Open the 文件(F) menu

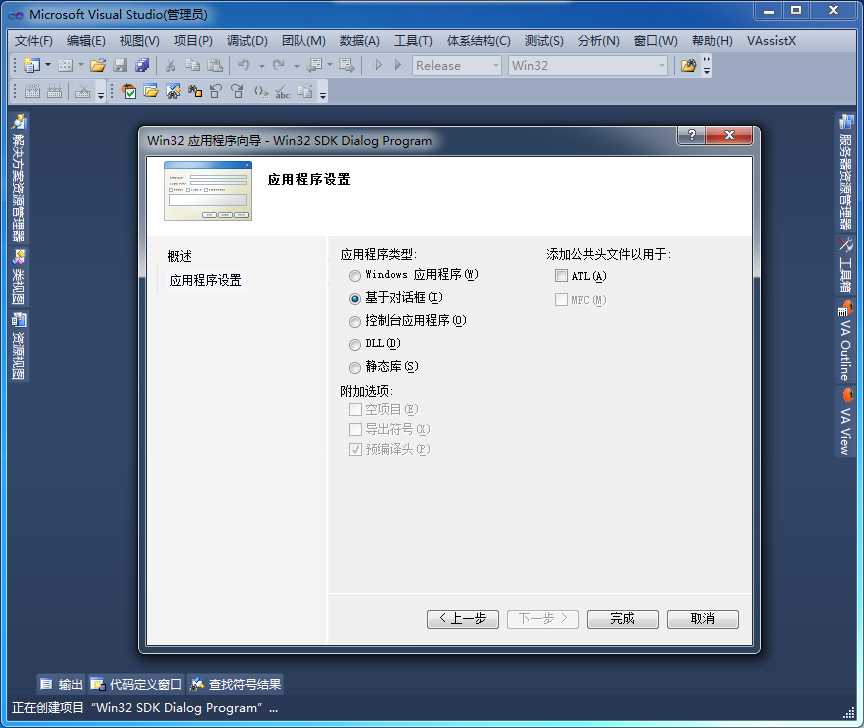click(34, 41)
